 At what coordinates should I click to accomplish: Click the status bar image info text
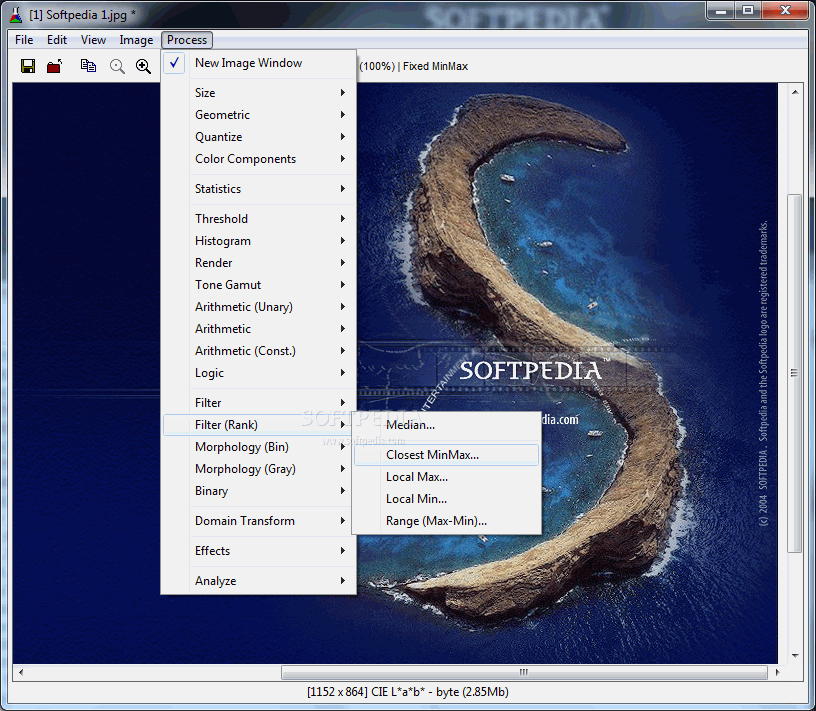pyautogui.click(x=407, y=692)
